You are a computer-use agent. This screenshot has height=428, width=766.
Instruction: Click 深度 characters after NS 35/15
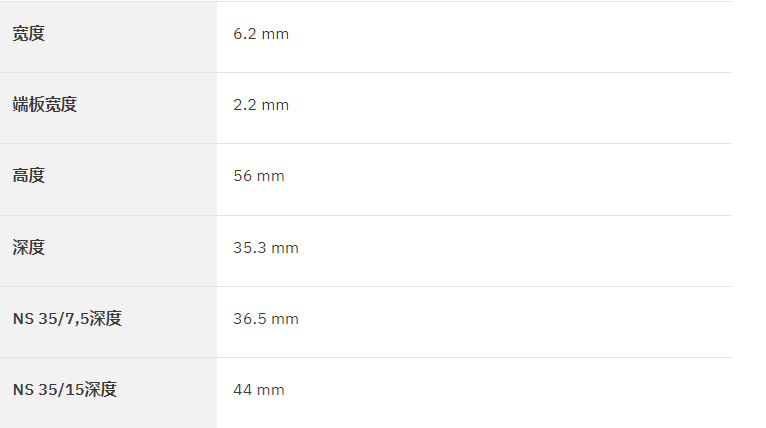point(101,389)
